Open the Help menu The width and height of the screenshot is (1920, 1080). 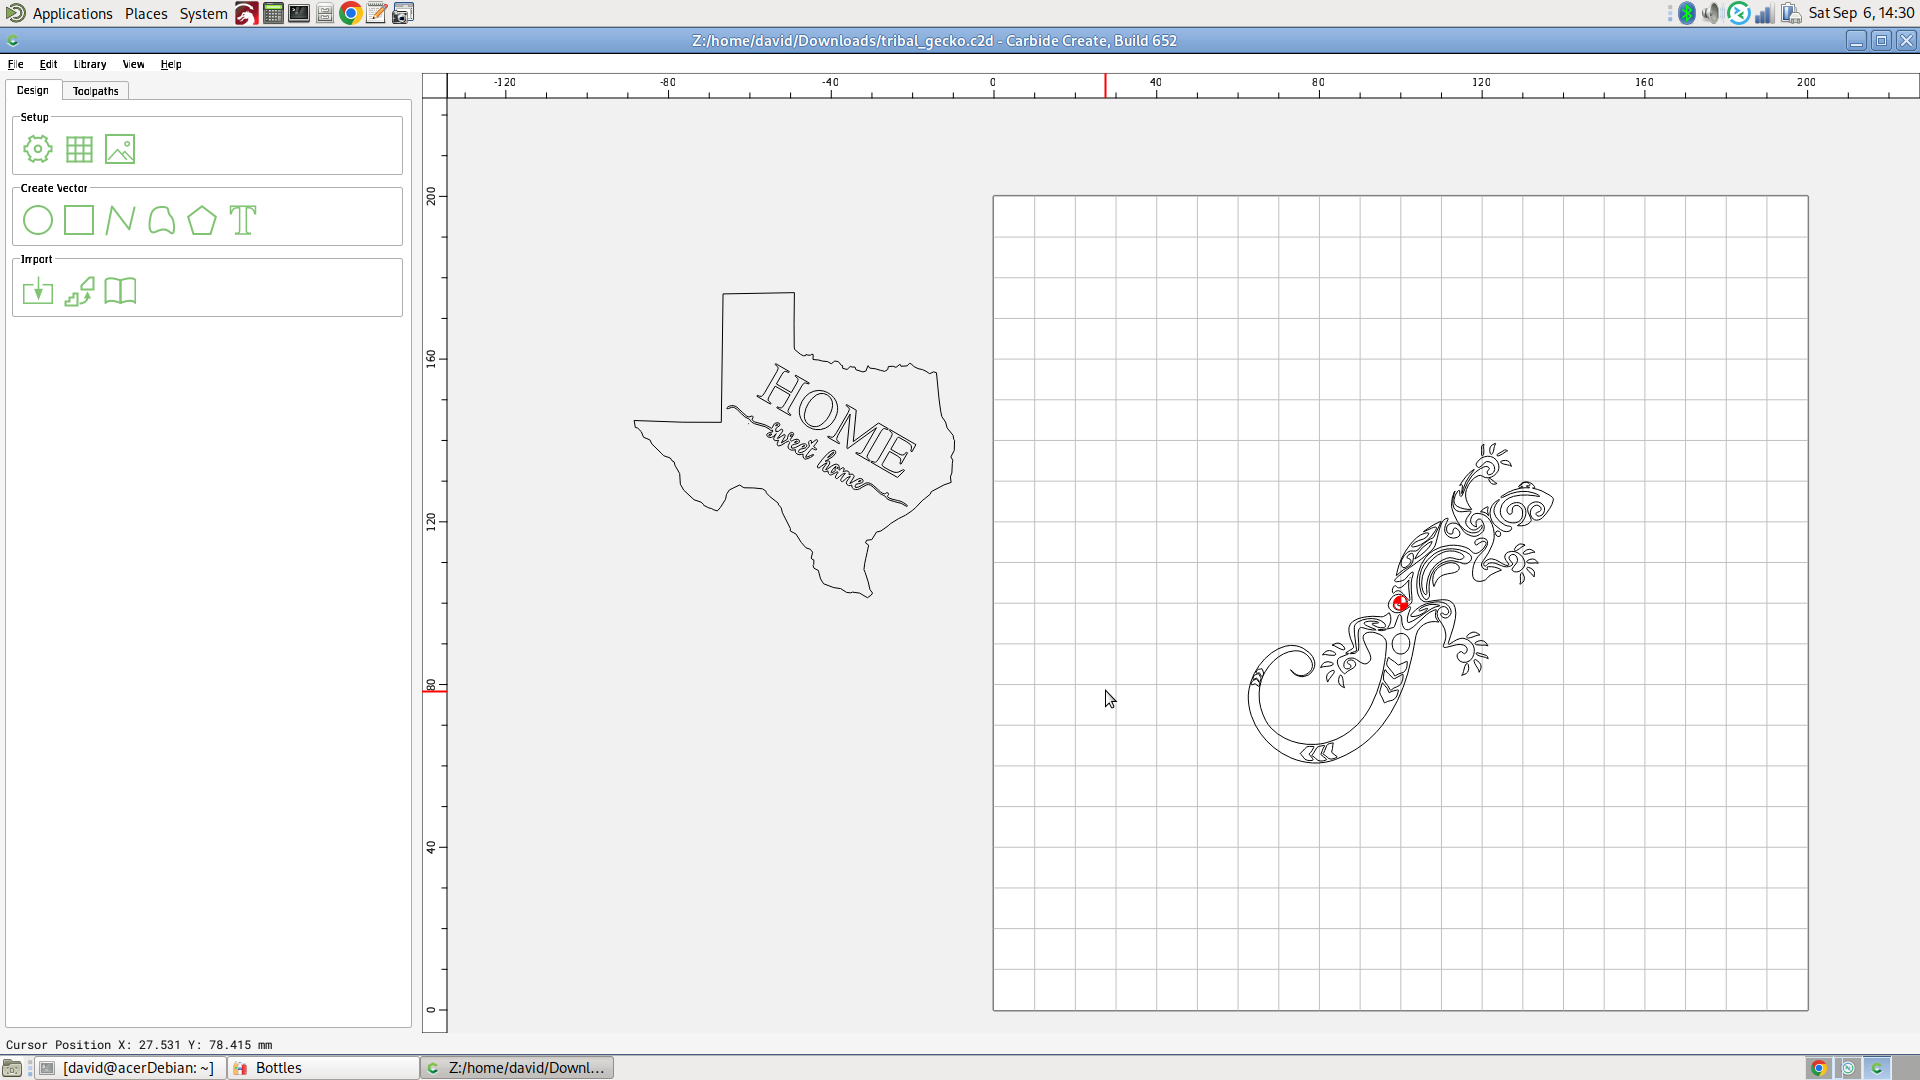171,64
